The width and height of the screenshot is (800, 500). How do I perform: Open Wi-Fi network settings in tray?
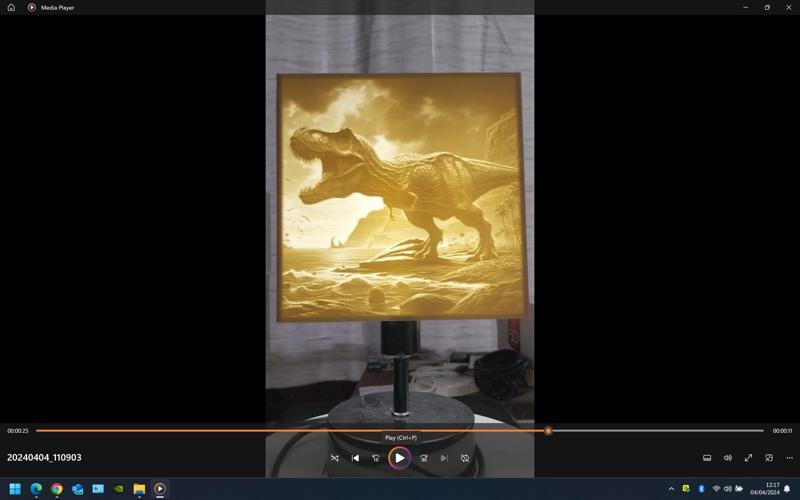[x=716, y=489]
